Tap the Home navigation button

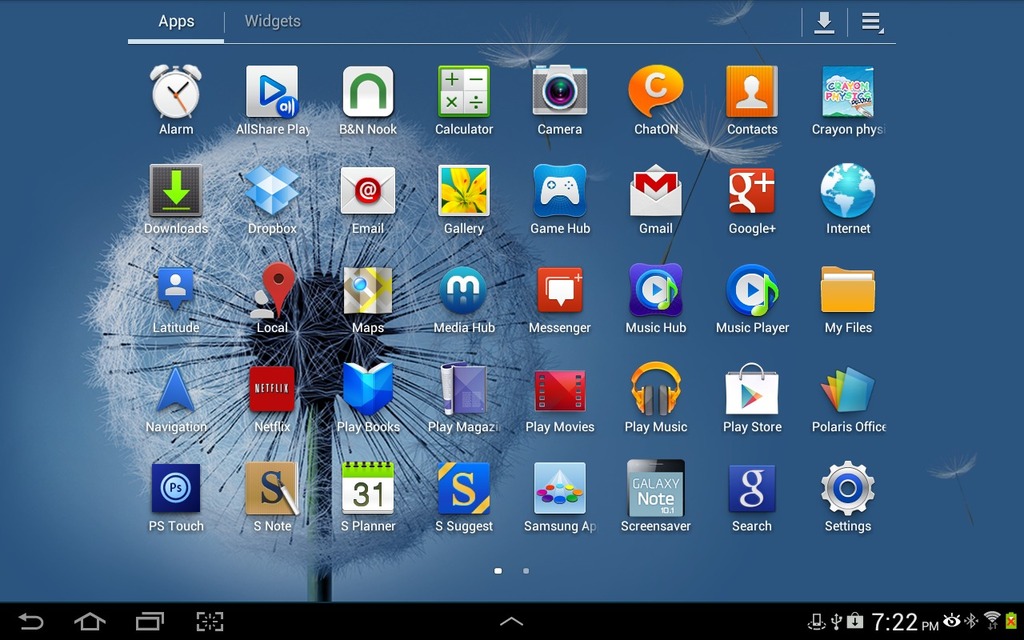click(x=89, y=621)
